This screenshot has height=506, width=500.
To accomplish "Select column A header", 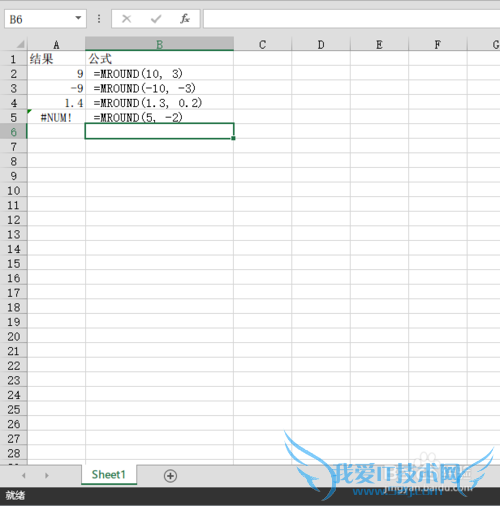I will pyautogui.click(x=56, y=44).
